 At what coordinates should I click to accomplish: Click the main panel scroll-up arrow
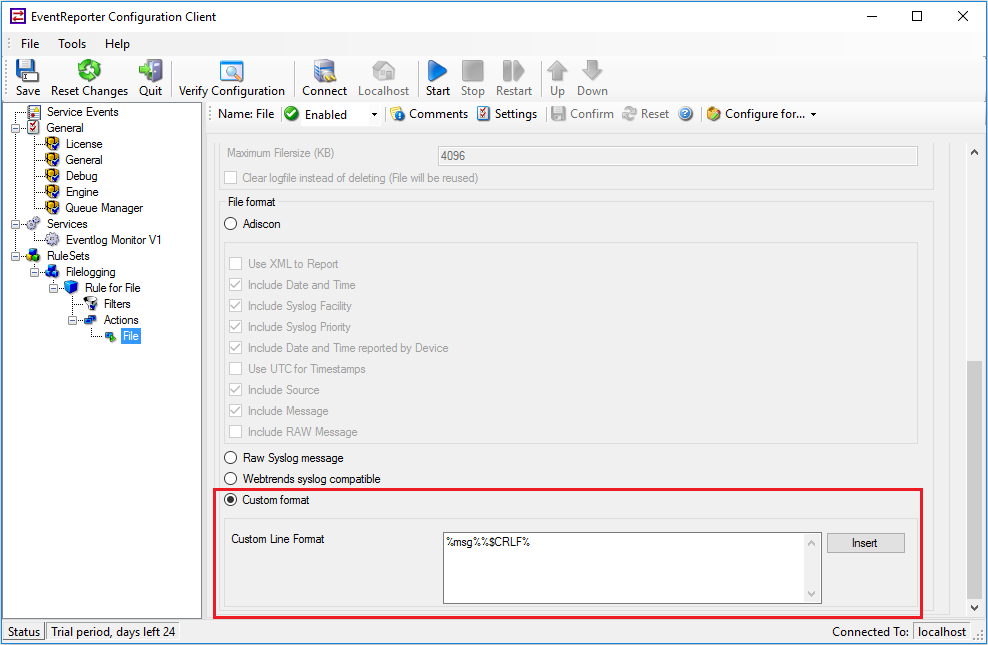pos(974,152)
